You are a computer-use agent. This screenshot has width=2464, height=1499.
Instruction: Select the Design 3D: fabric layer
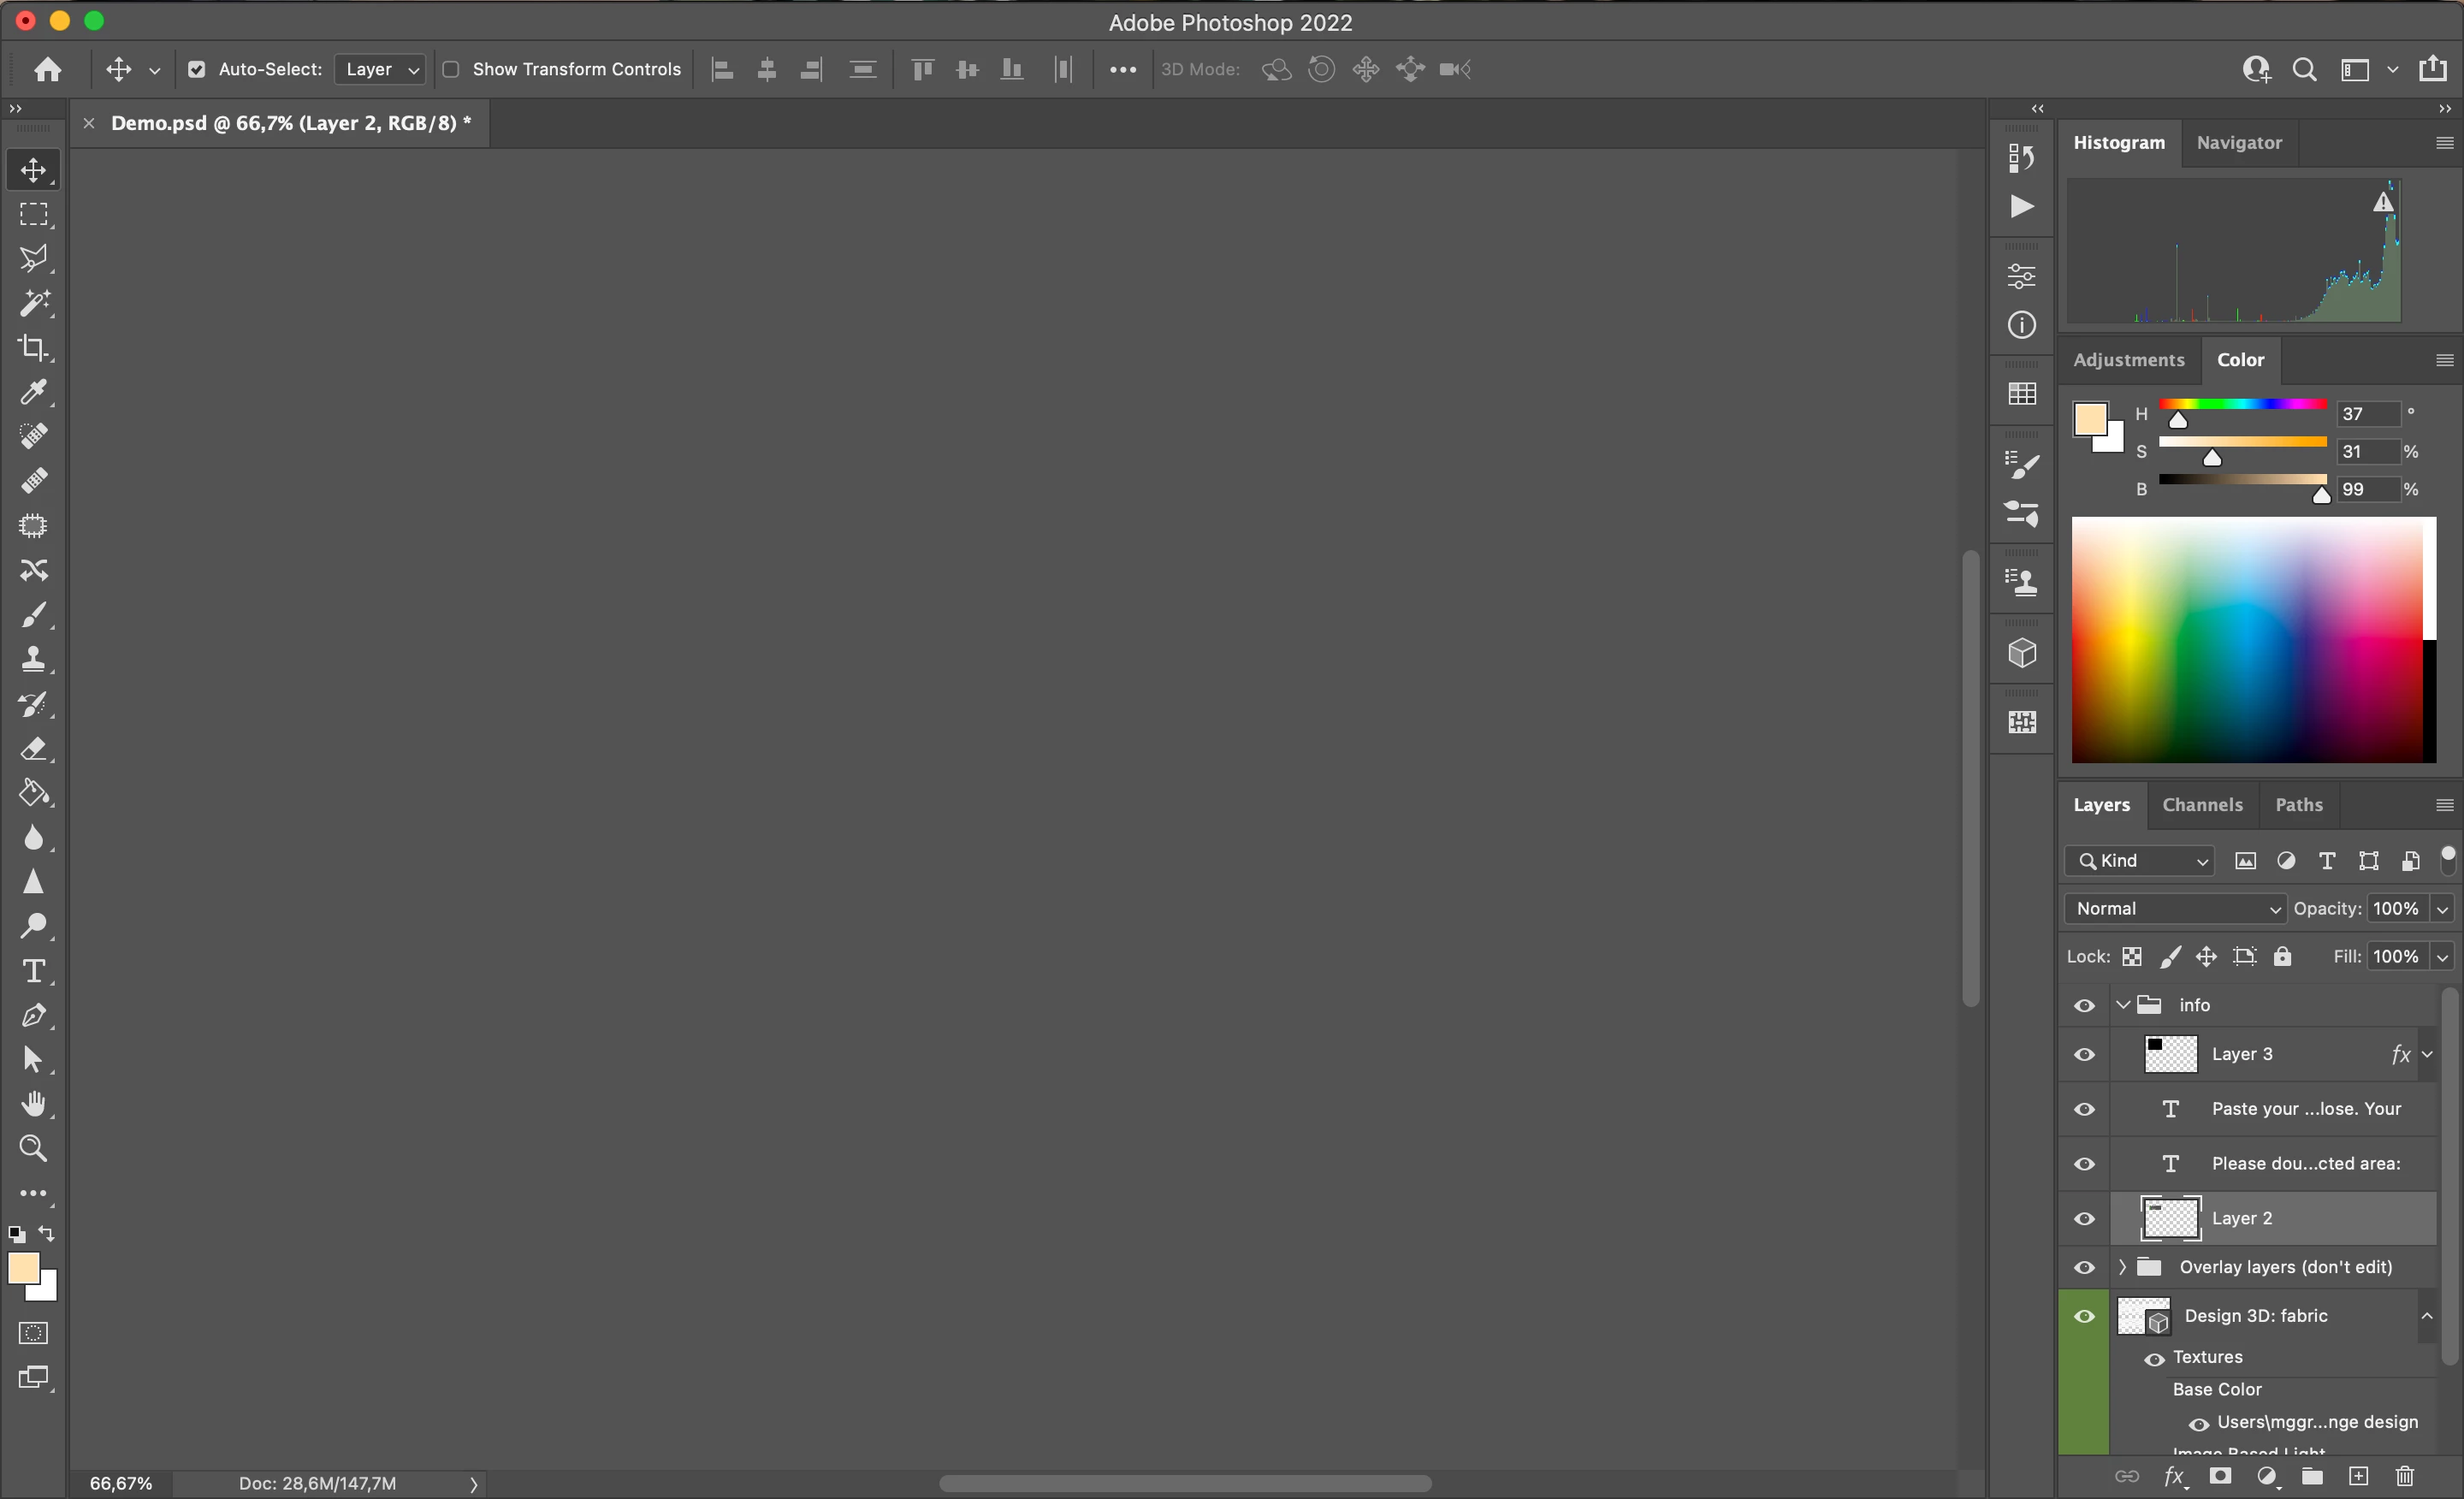point(2255,1316)
